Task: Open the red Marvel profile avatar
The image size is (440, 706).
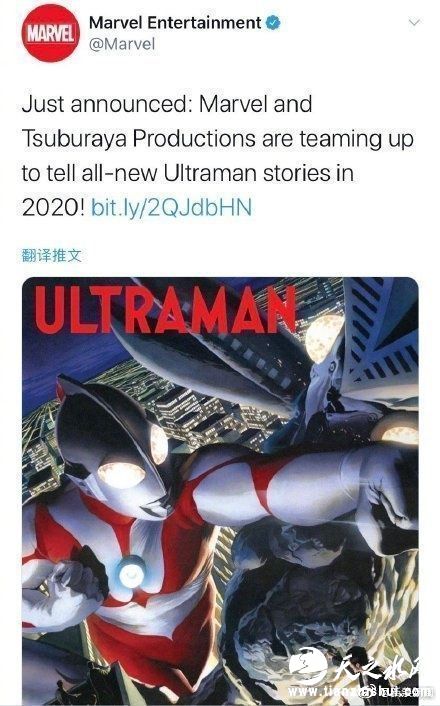Action: point(50,33)
